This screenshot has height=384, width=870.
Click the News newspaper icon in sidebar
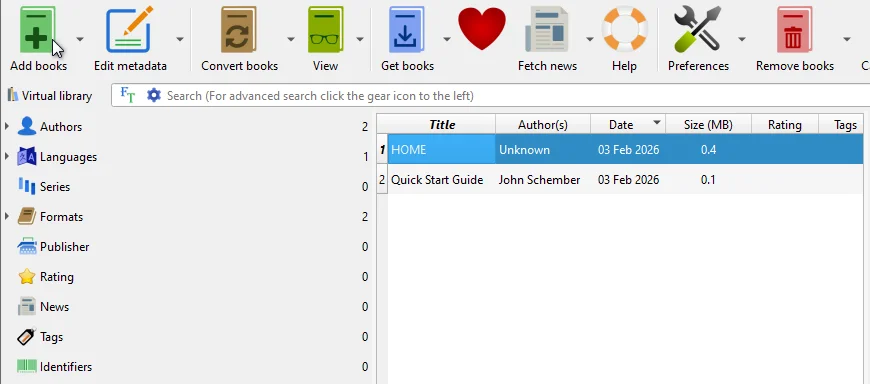coord(27,306)
